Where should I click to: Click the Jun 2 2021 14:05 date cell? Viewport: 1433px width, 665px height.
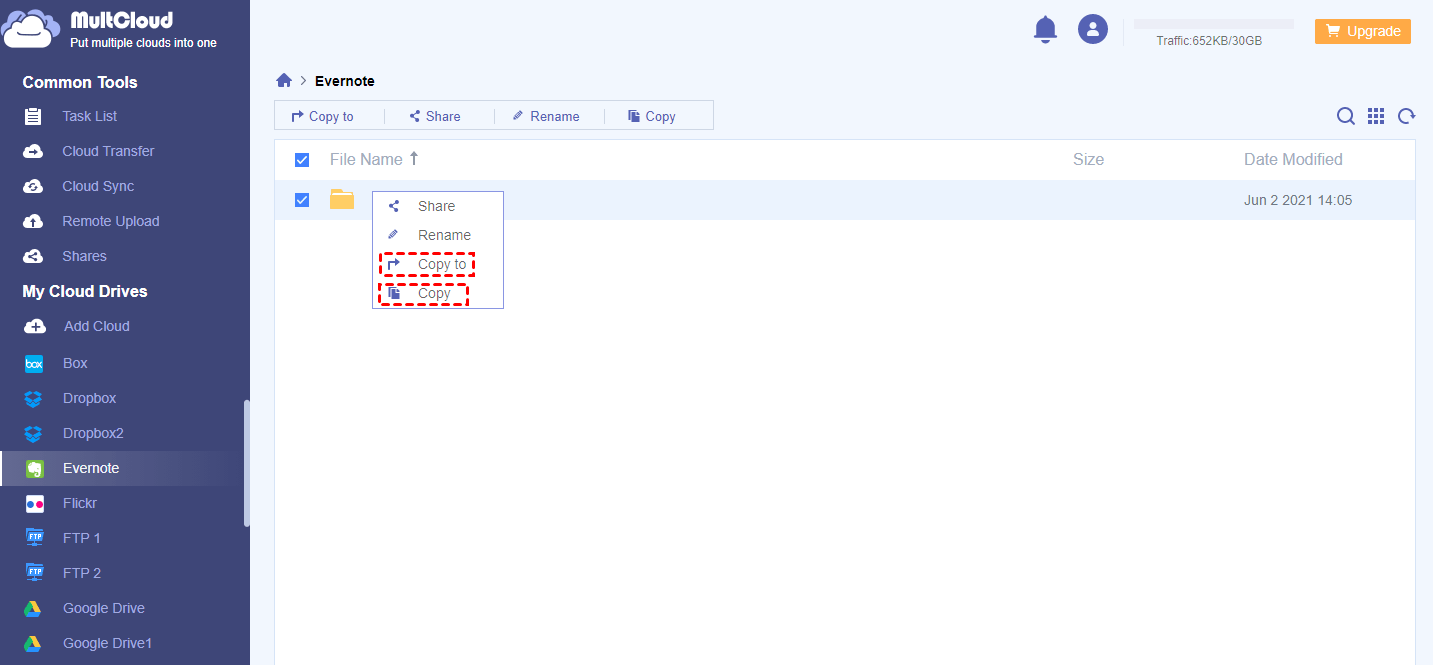tap(1298, 200)
